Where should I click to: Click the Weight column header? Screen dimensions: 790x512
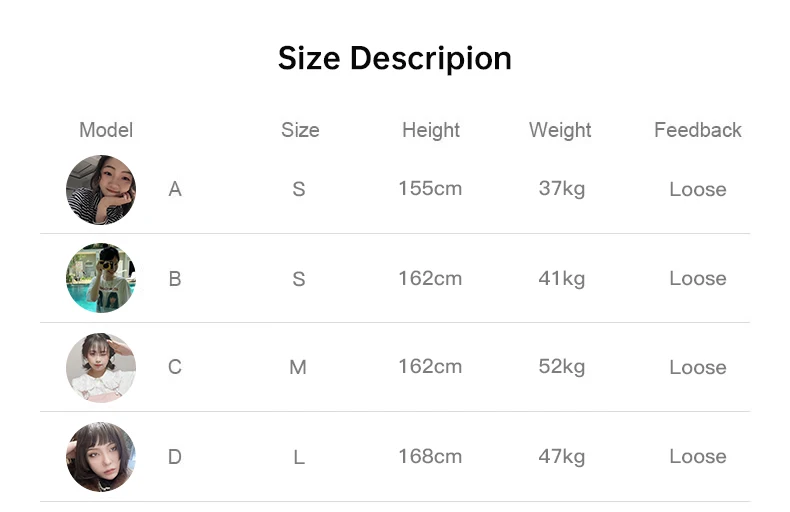pyautogui.click(x=560, y=130)
